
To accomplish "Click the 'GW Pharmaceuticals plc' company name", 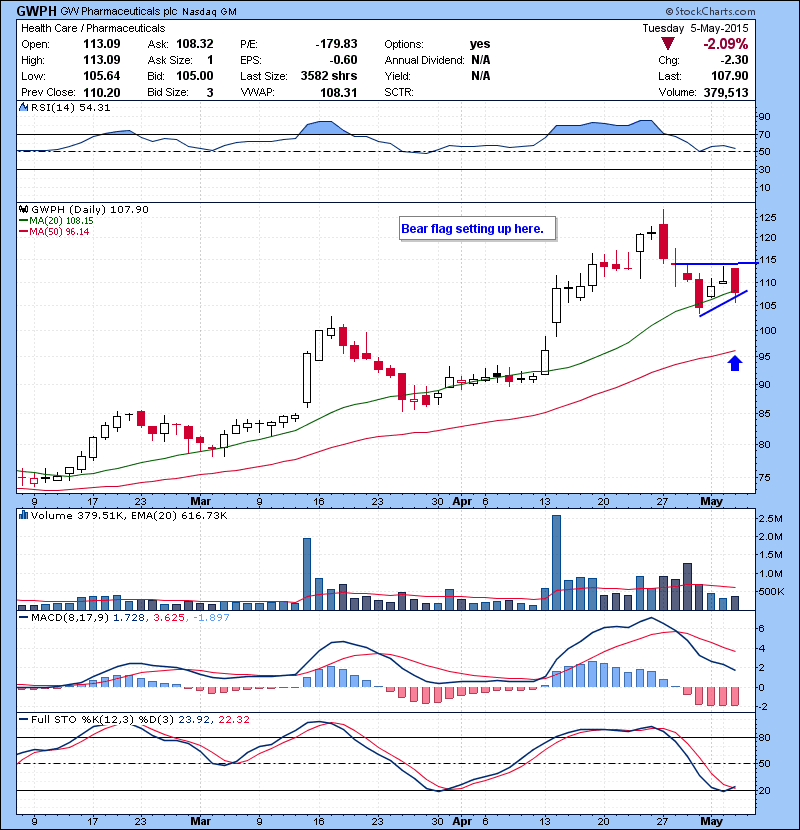I will (119, 11).
